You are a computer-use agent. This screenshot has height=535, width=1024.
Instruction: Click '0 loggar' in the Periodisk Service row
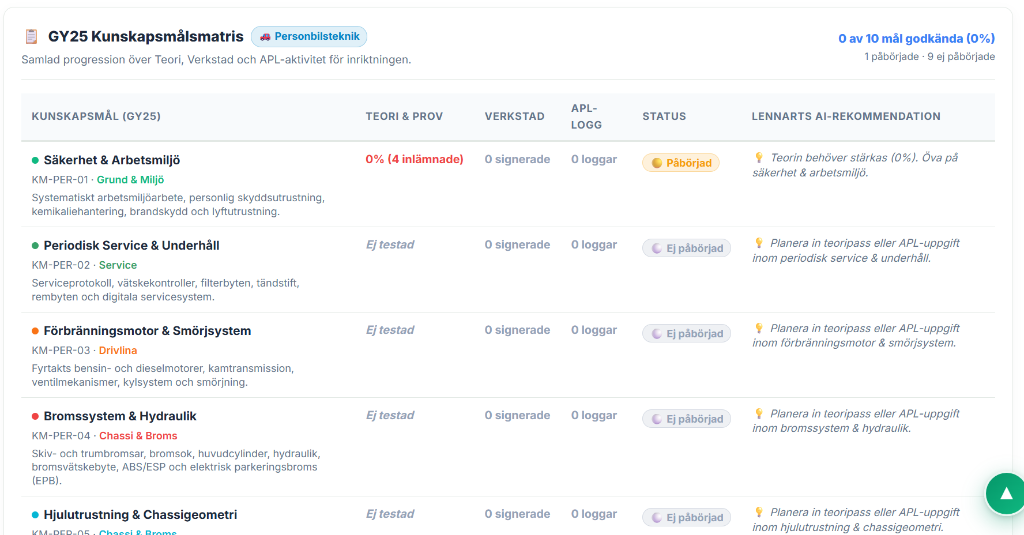(594, 245)
